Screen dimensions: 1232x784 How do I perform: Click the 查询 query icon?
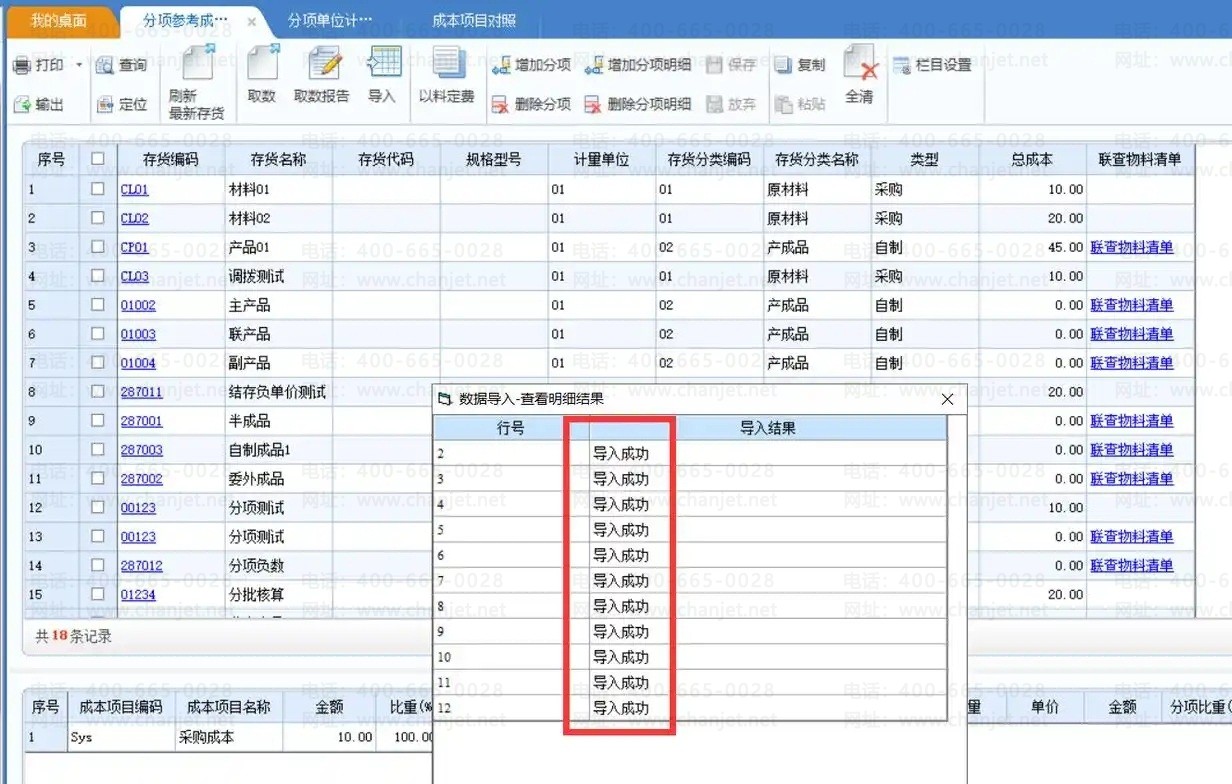tap(122, 65)
